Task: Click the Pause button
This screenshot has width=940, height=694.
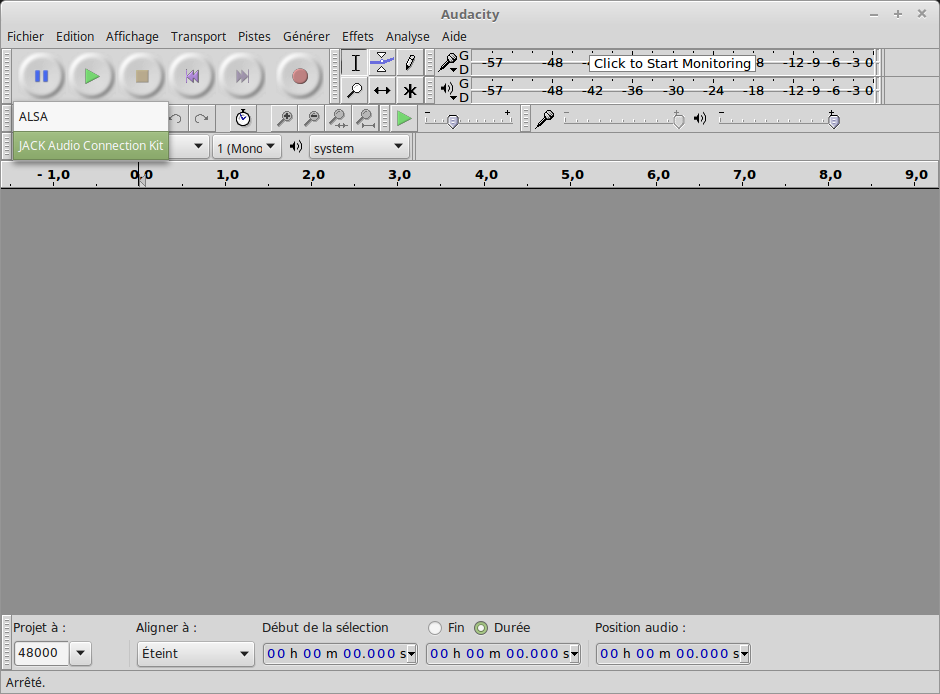Action: point(41,76)
